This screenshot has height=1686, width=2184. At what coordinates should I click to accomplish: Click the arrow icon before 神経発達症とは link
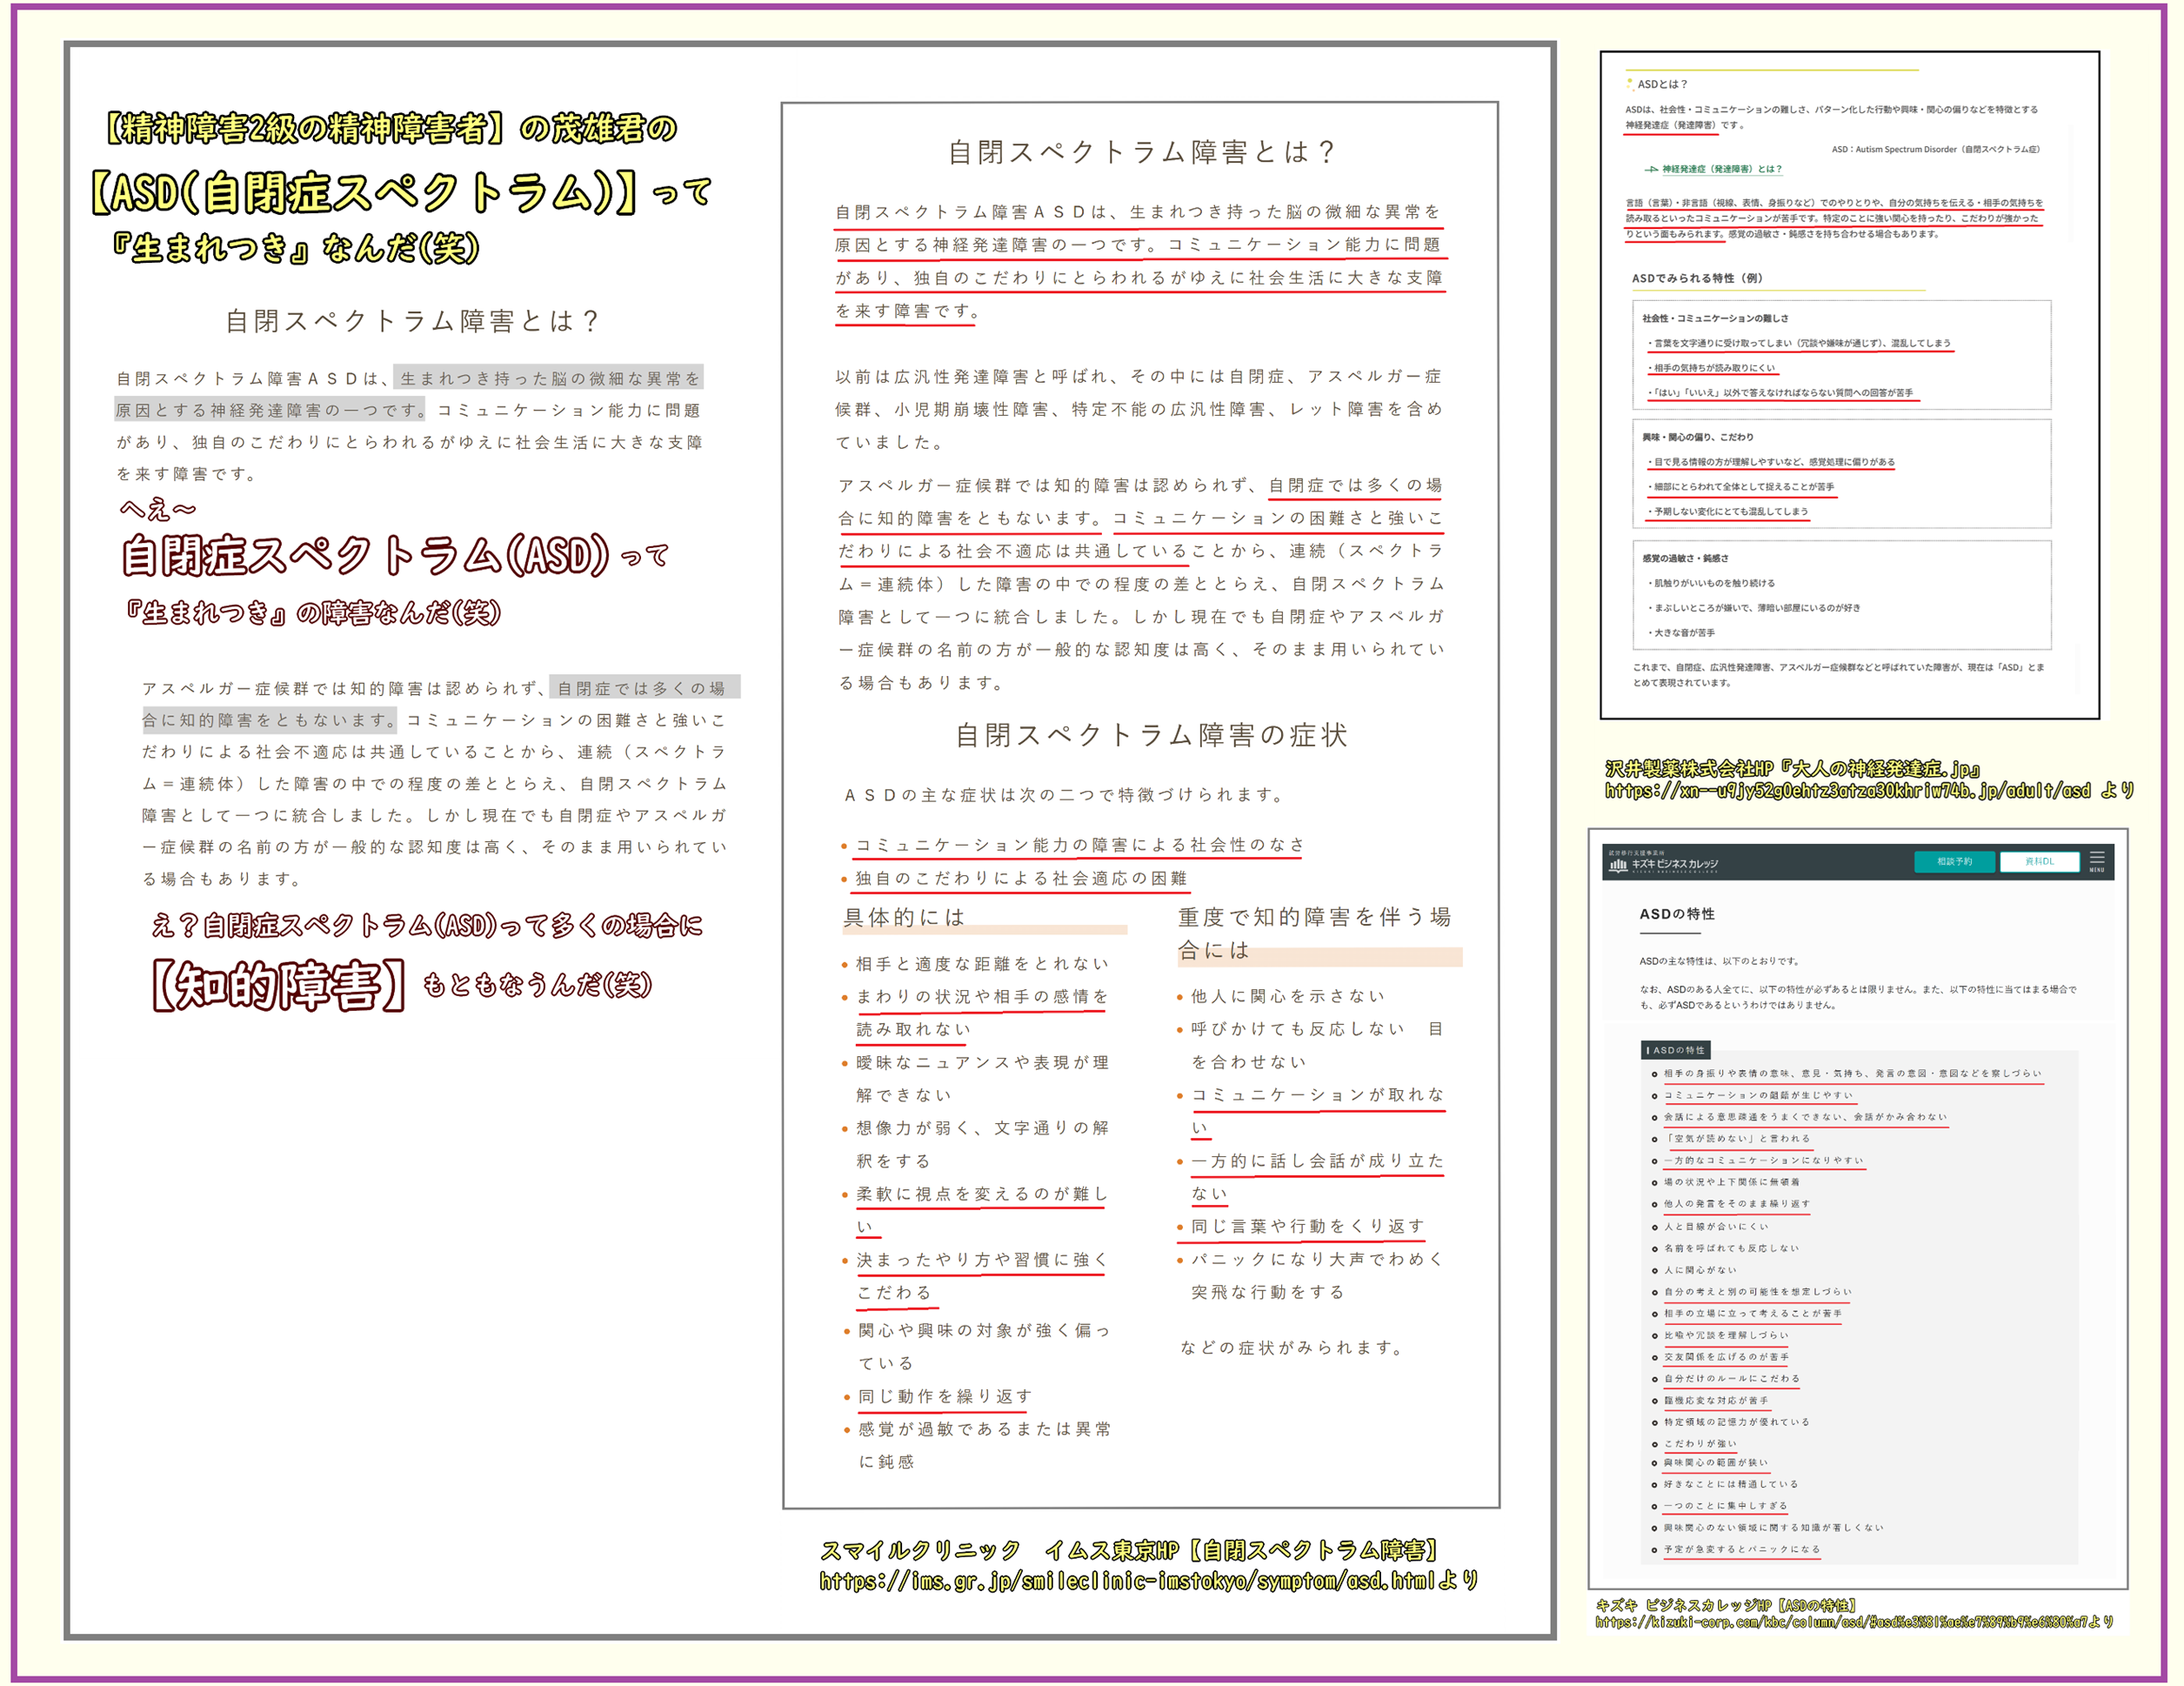tap(1651, 169)
